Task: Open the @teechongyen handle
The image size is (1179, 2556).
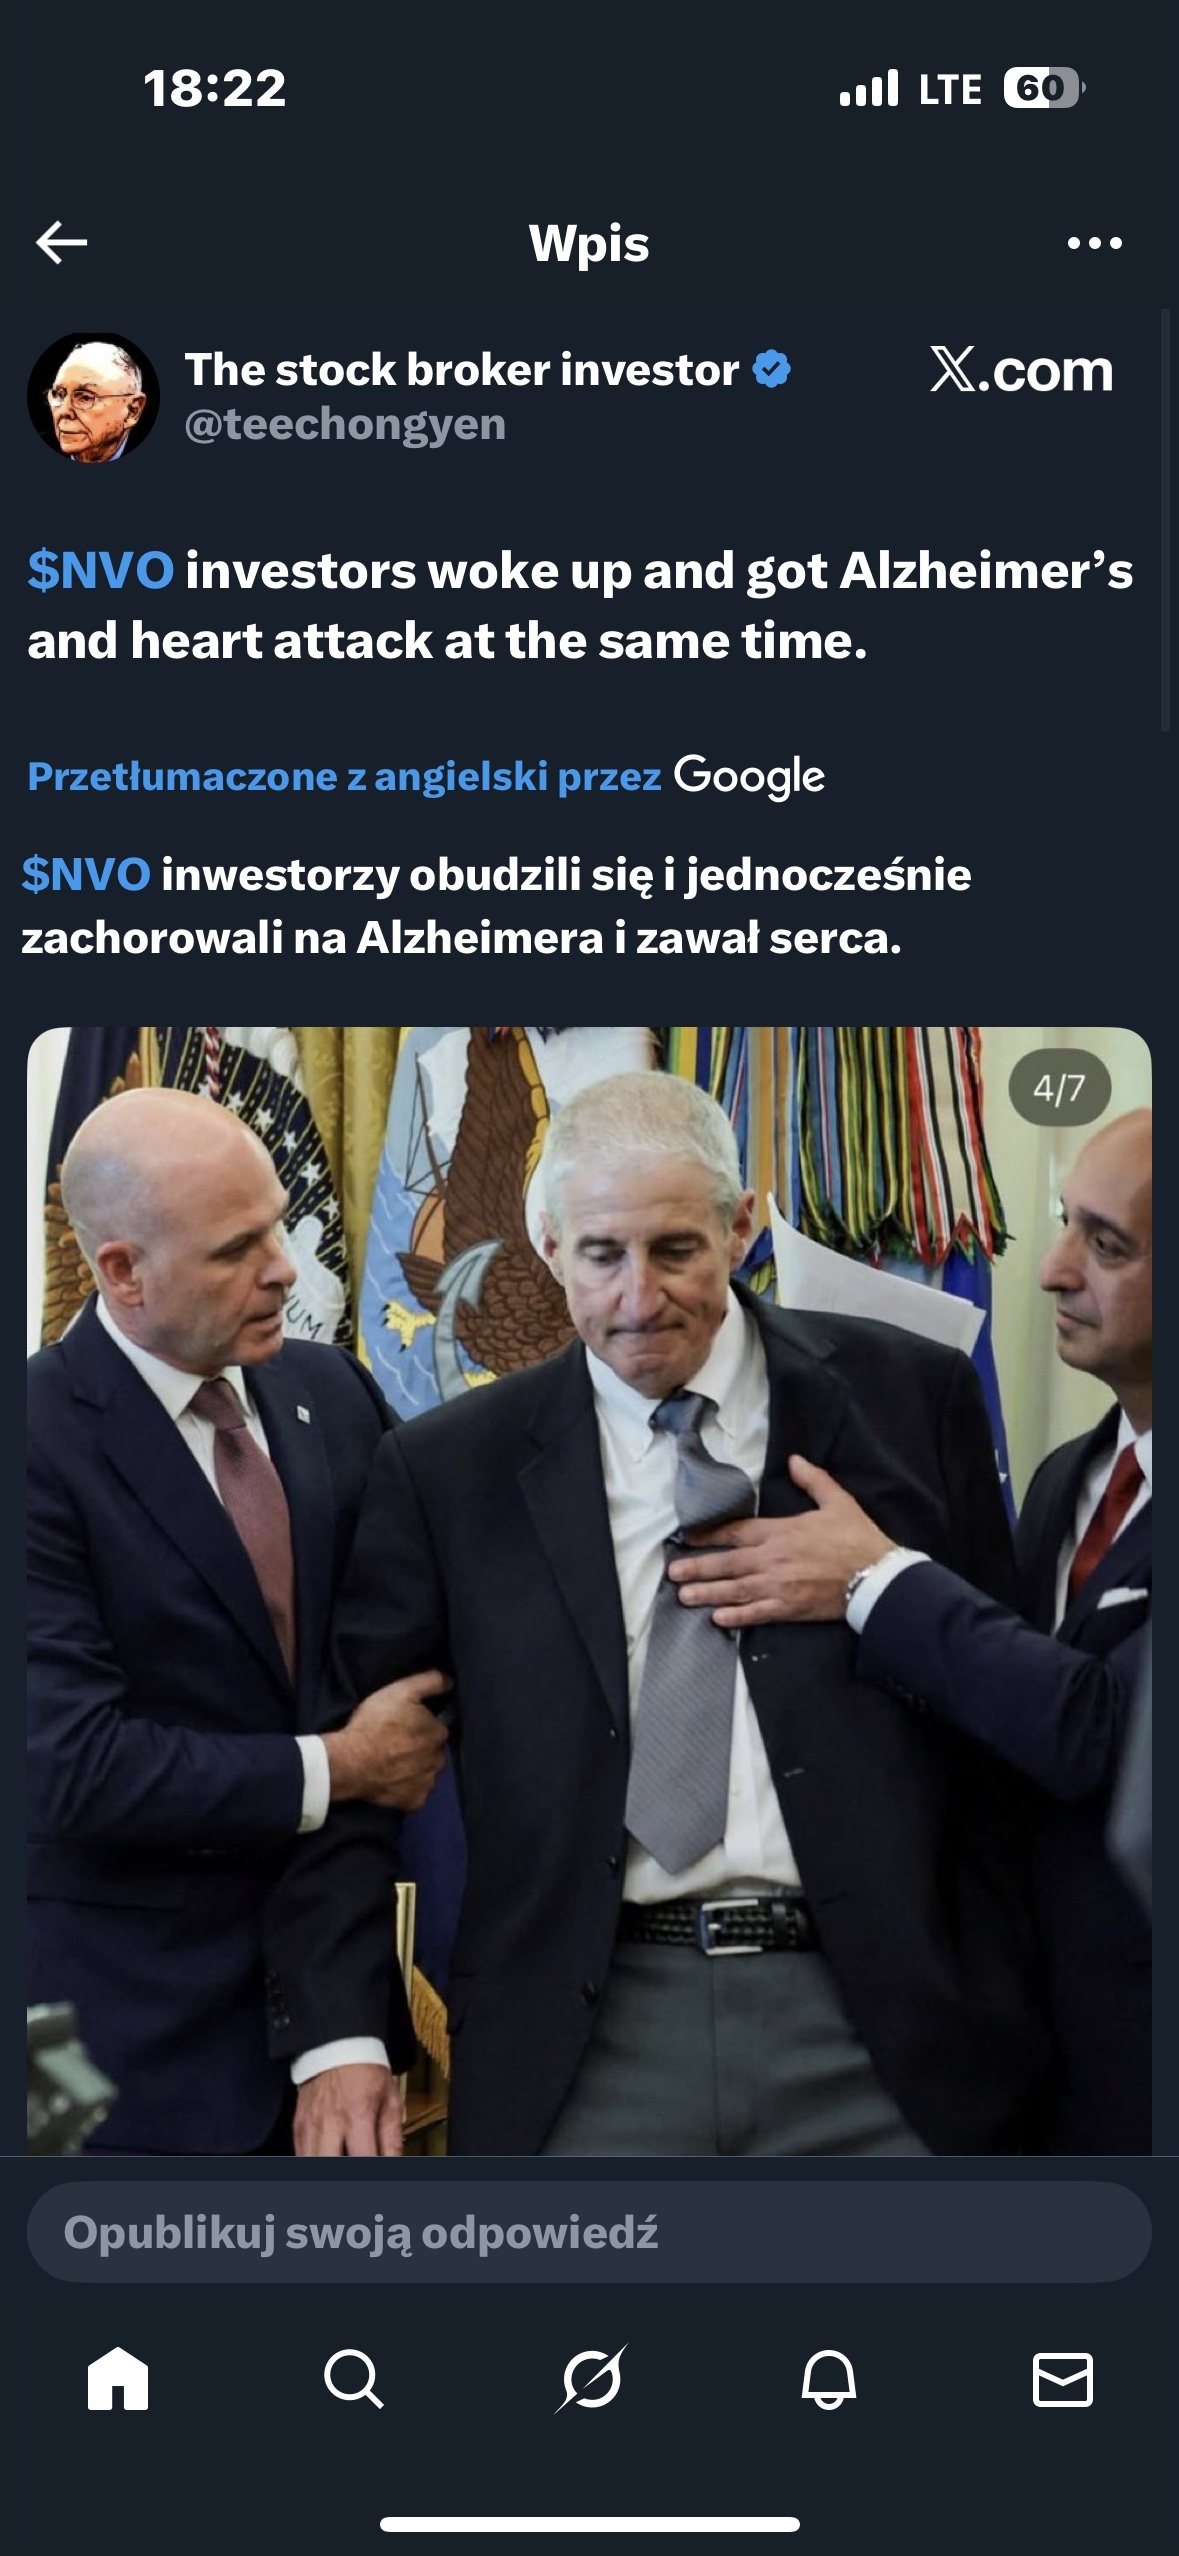Action: coord(345,424)
